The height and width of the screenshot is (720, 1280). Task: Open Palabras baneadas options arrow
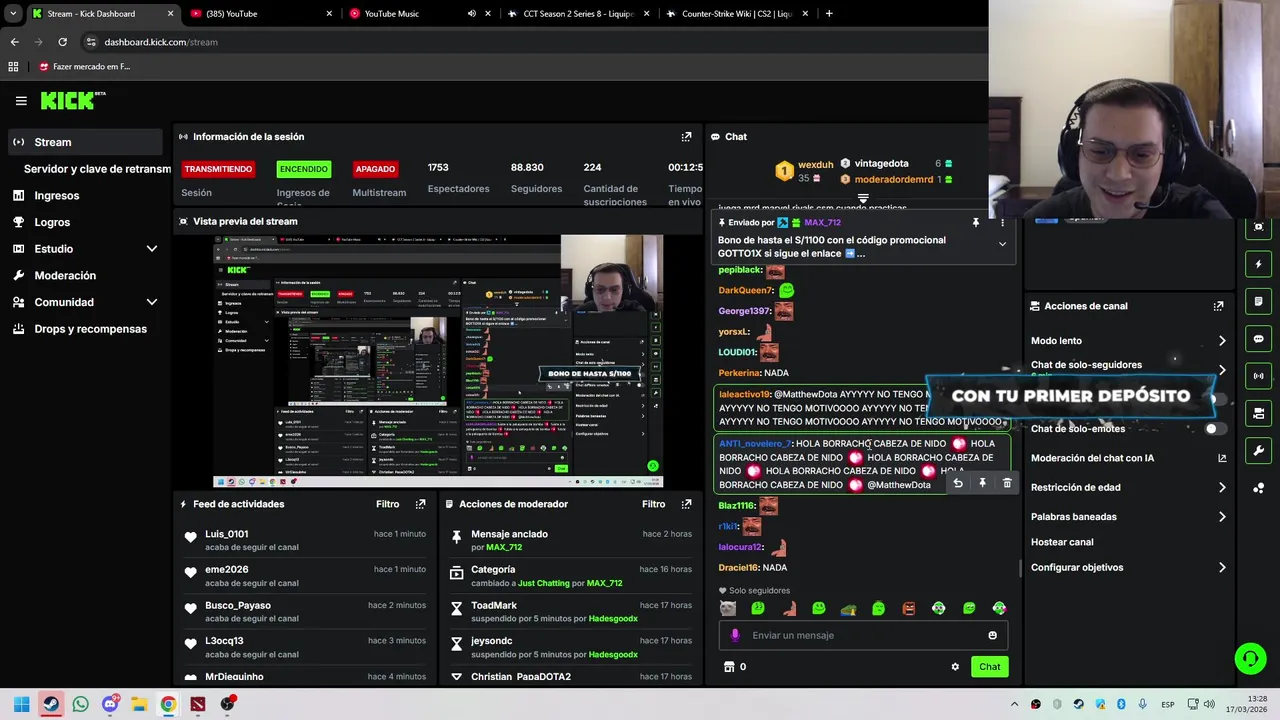pyautogui.click(x=1222, y=517)
